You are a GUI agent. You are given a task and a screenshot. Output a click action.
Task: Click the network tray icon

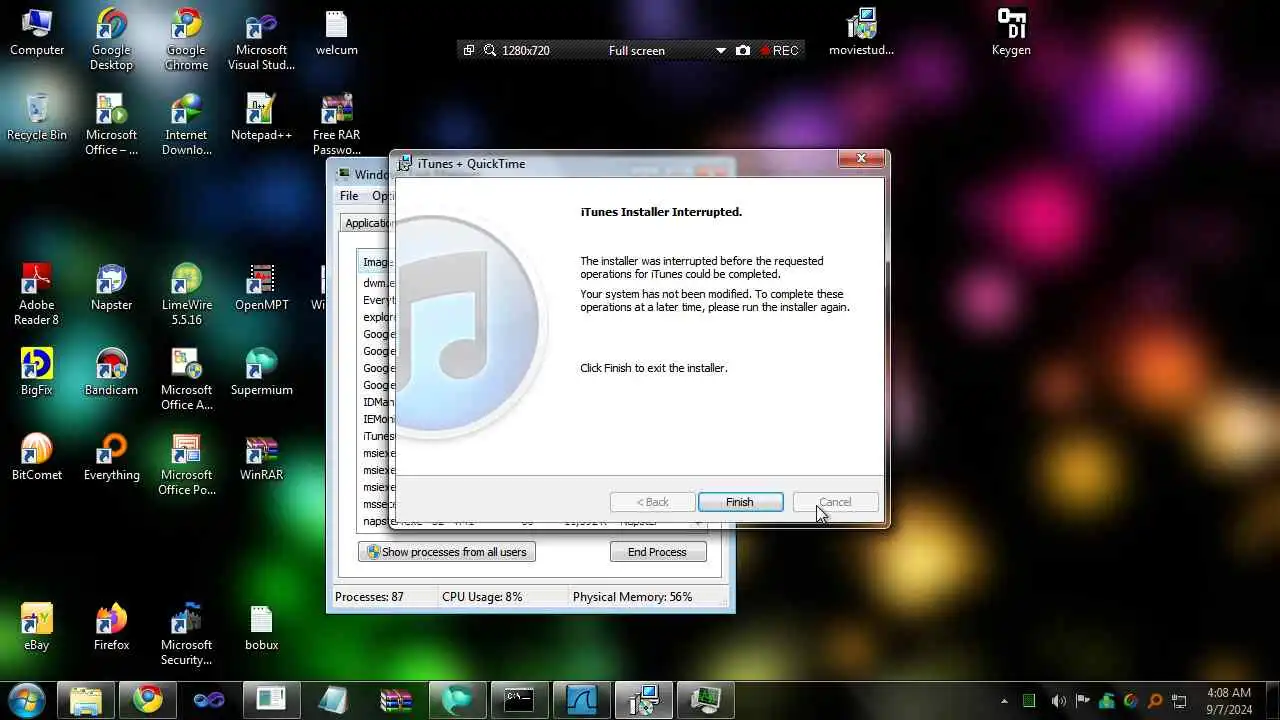point(1179,701)
